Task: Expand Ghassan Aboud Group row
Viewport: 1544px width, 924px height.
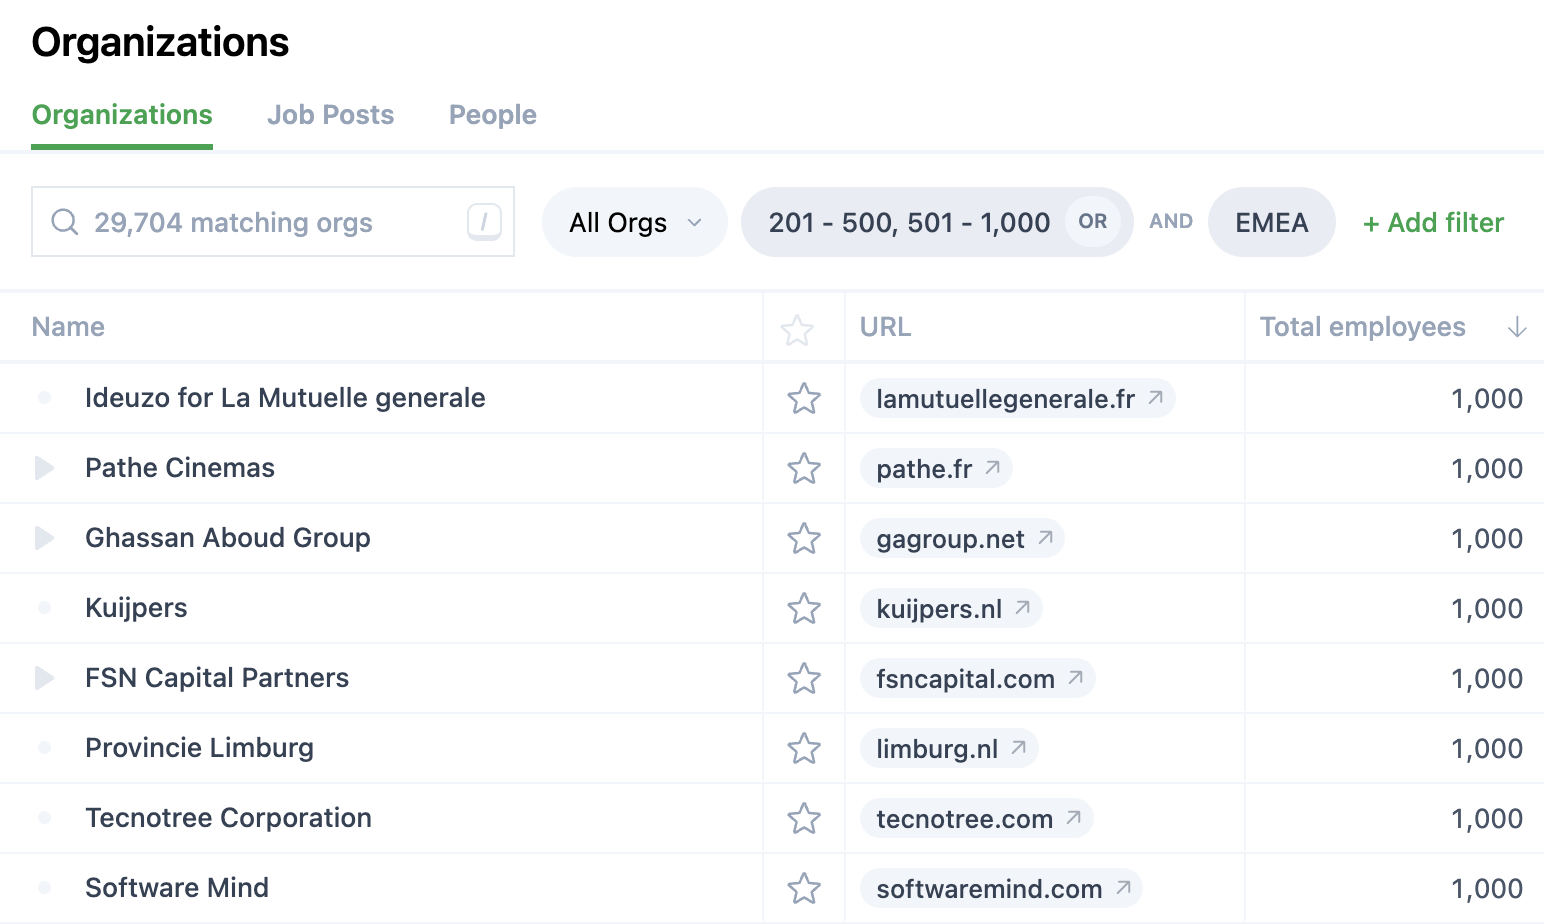Action: [44, 538]
